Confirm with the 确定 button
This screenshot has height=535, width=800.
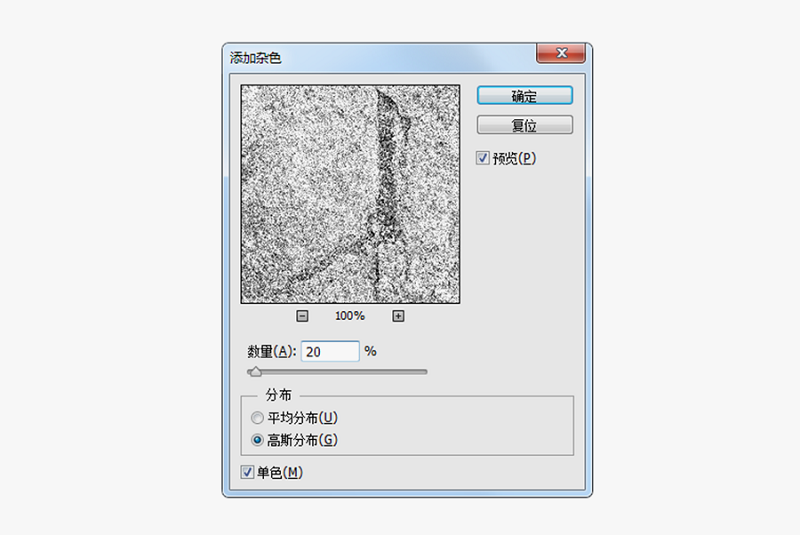pyautogui.click(x=524, y=96)
